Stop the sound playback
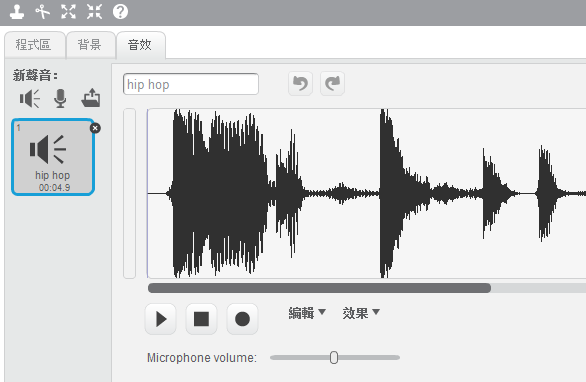The height and width of the screenshot is (382, 586). point(201,319)
